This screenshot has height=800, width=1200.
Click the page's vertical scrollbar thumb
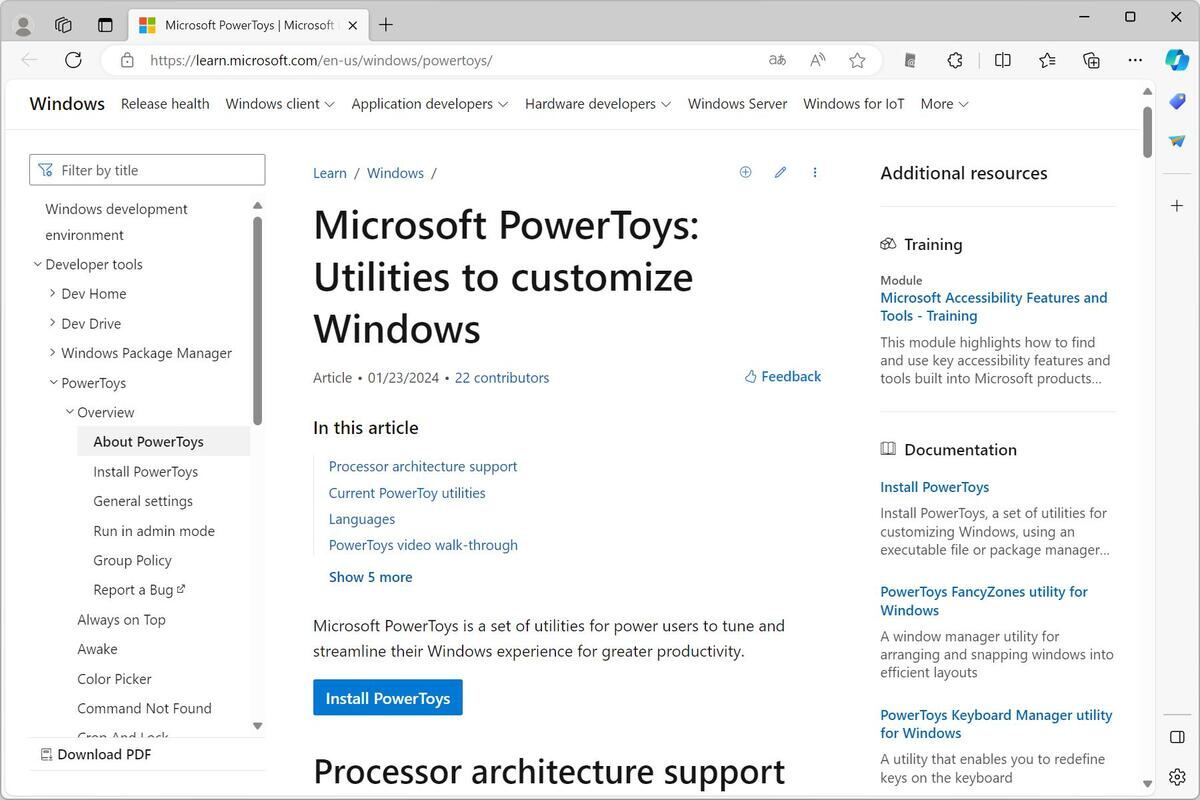pyautogui.click(x=1147, y=130)
